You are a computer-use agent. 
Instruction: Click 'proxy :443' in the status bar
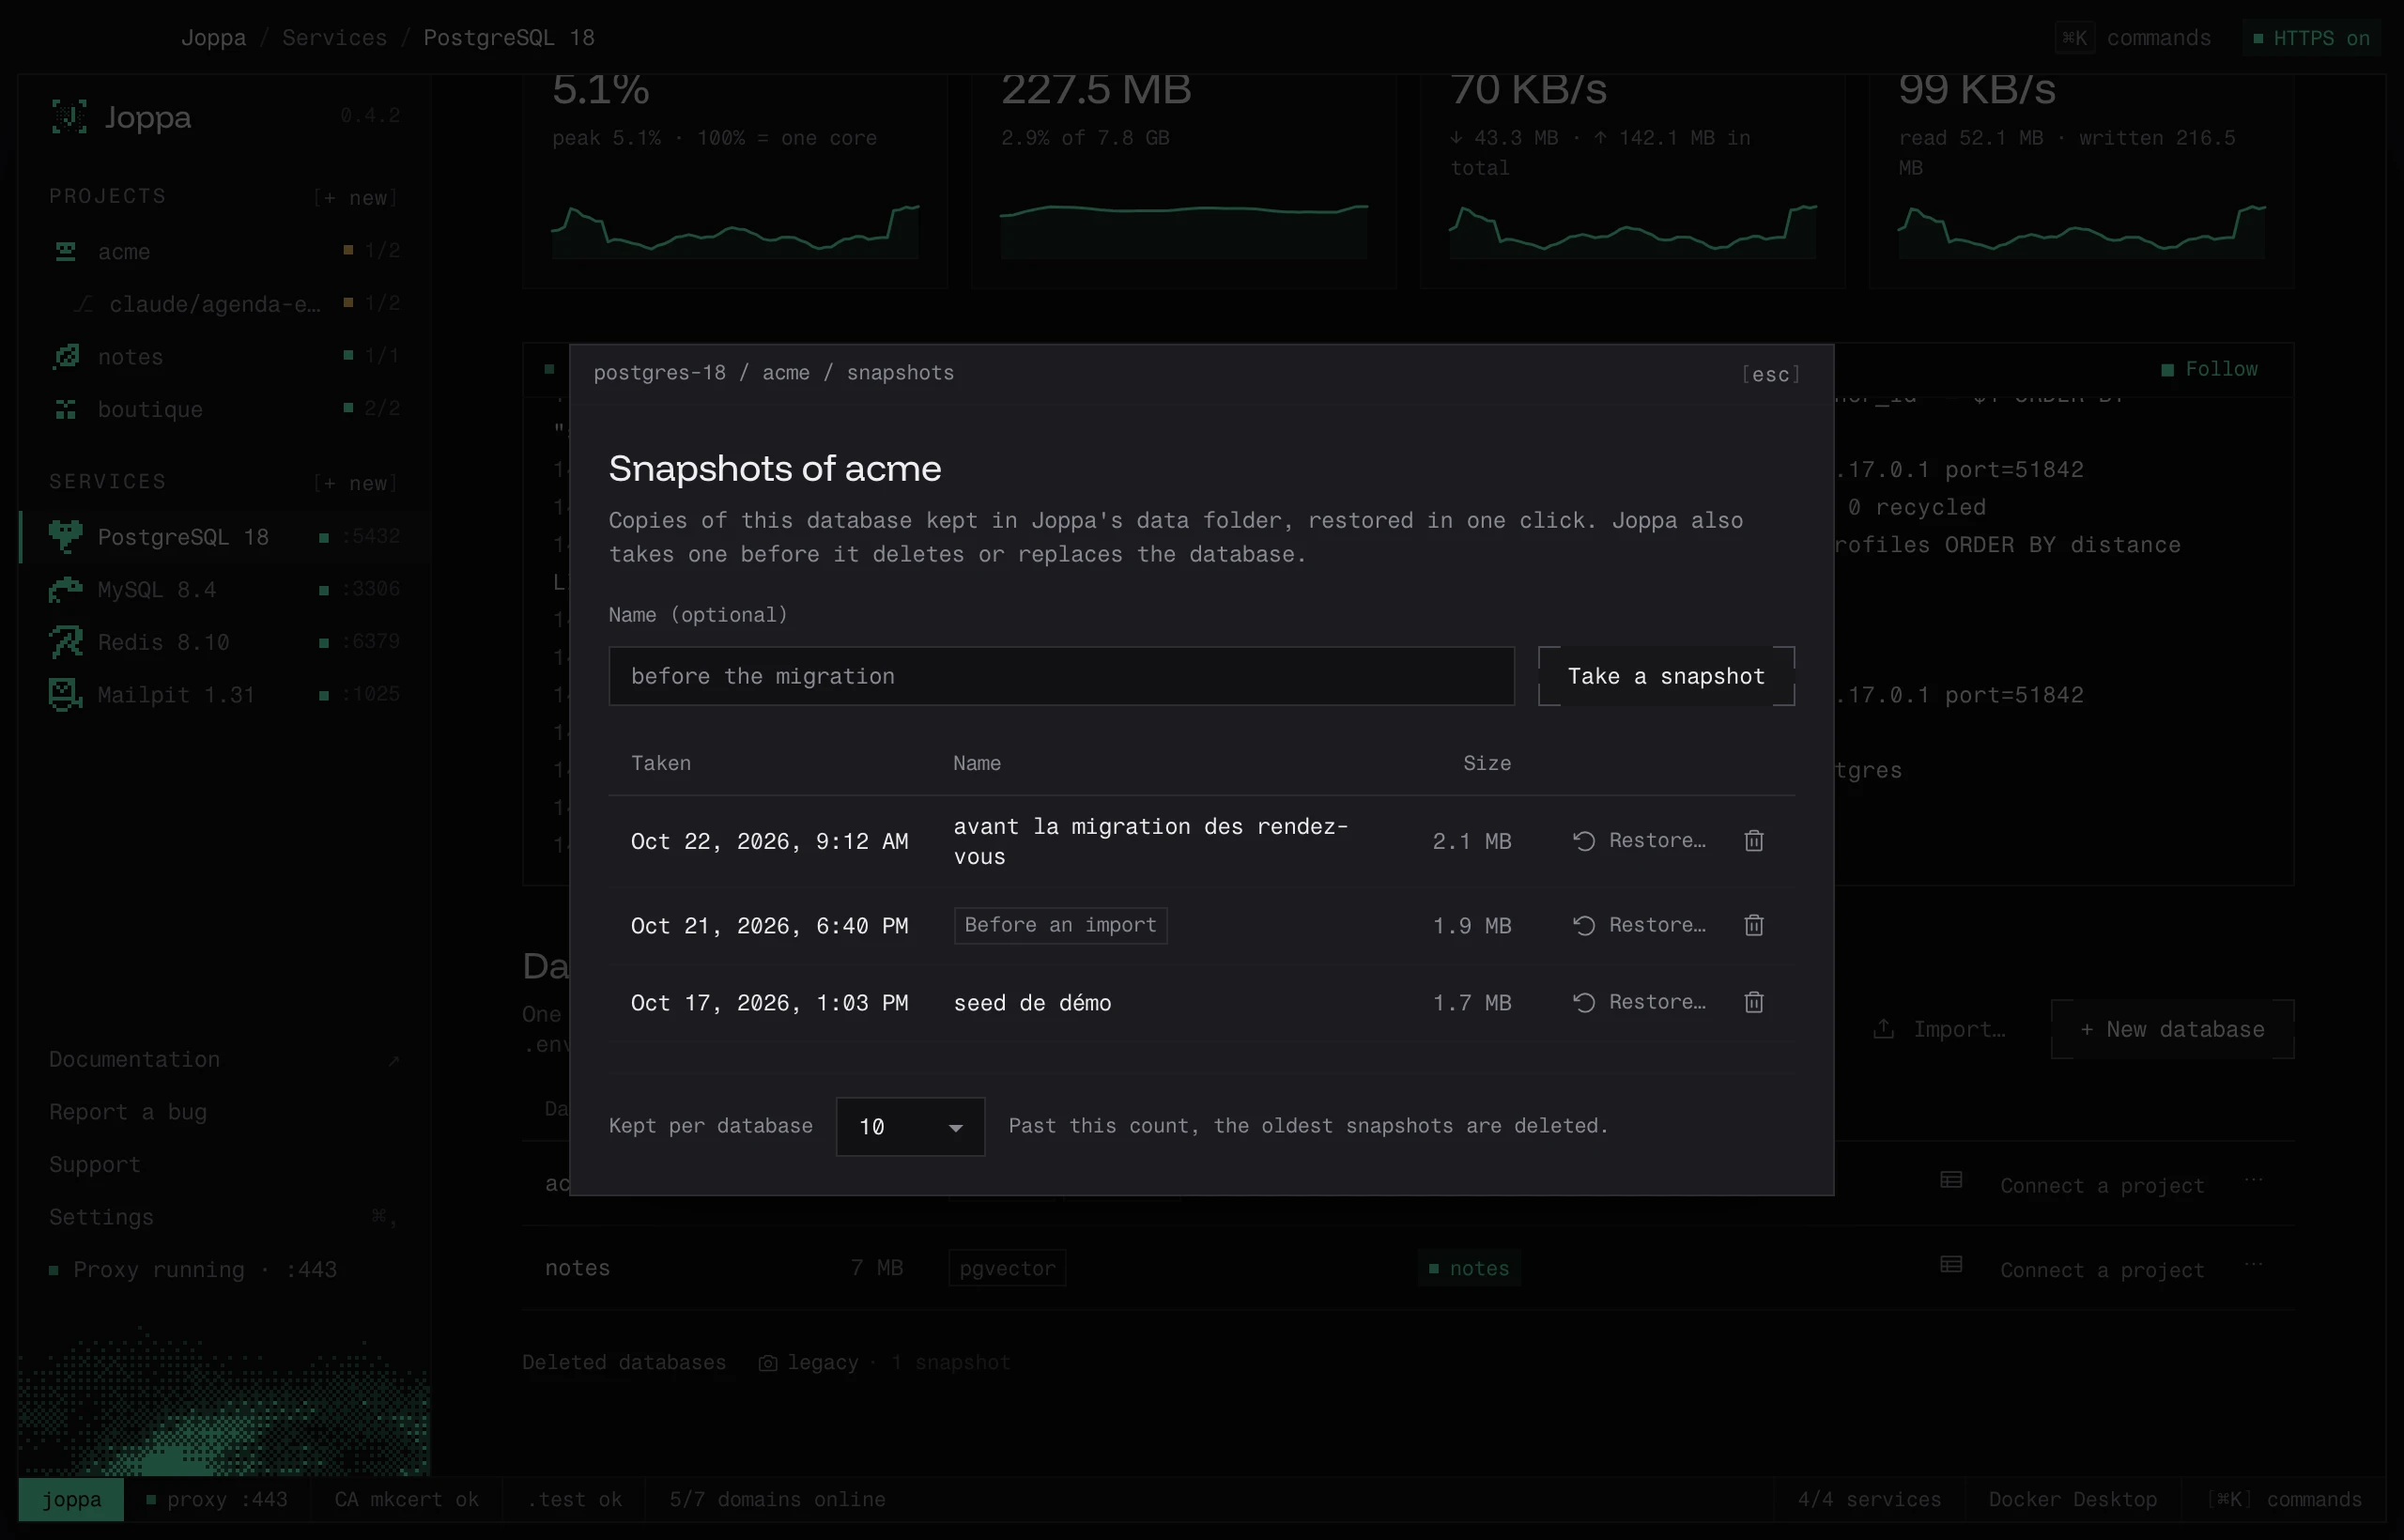[216, 1499]
